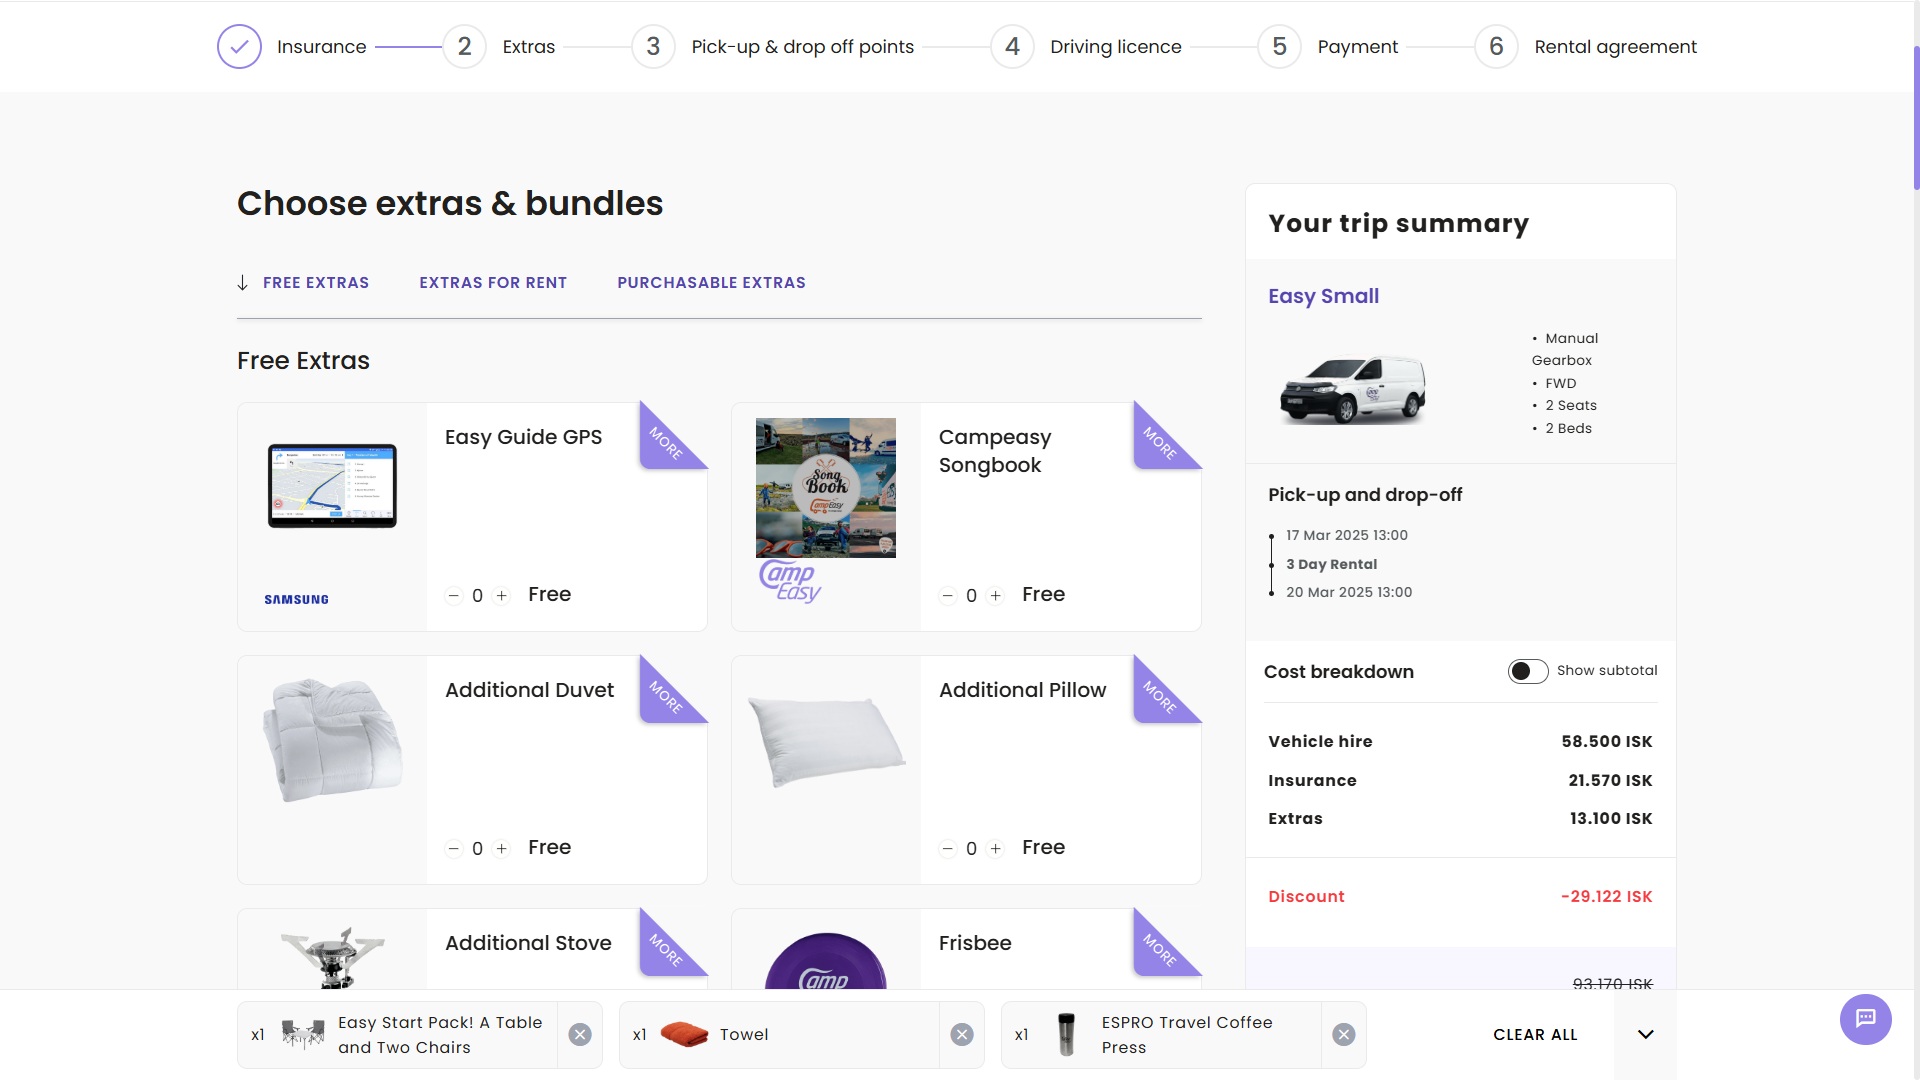Screen dimensions: 1920x1080
Task: Open the live chat bubble
Action: [1866, 1019]
